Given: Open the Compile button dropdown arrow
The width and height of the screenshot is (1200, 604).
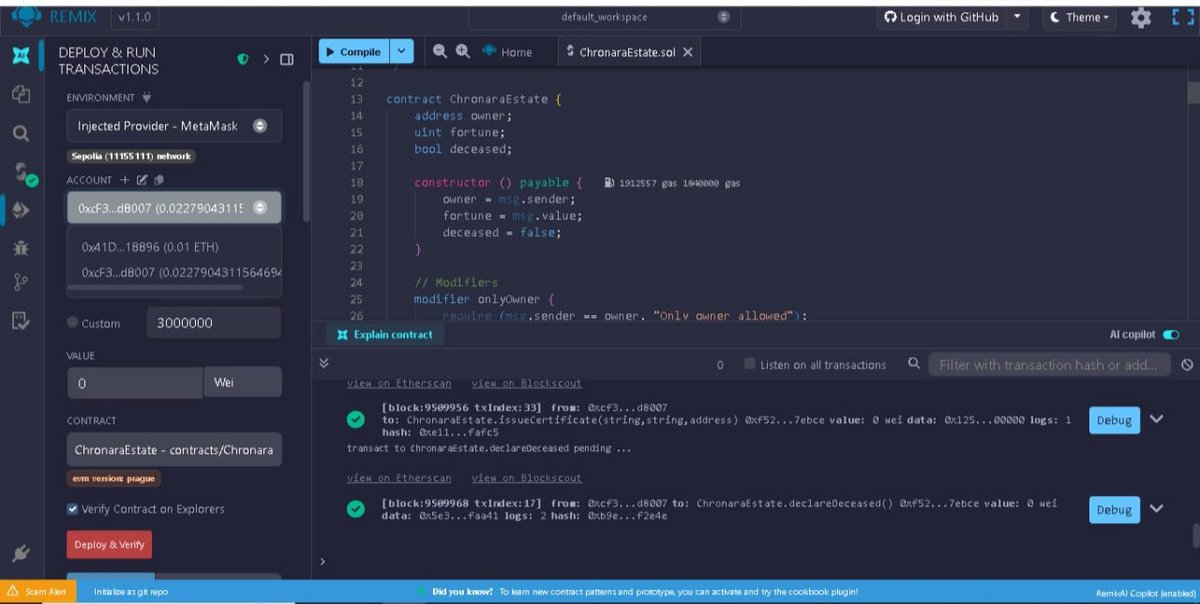Looking at the screenshot, I should [x=401, y=52].
